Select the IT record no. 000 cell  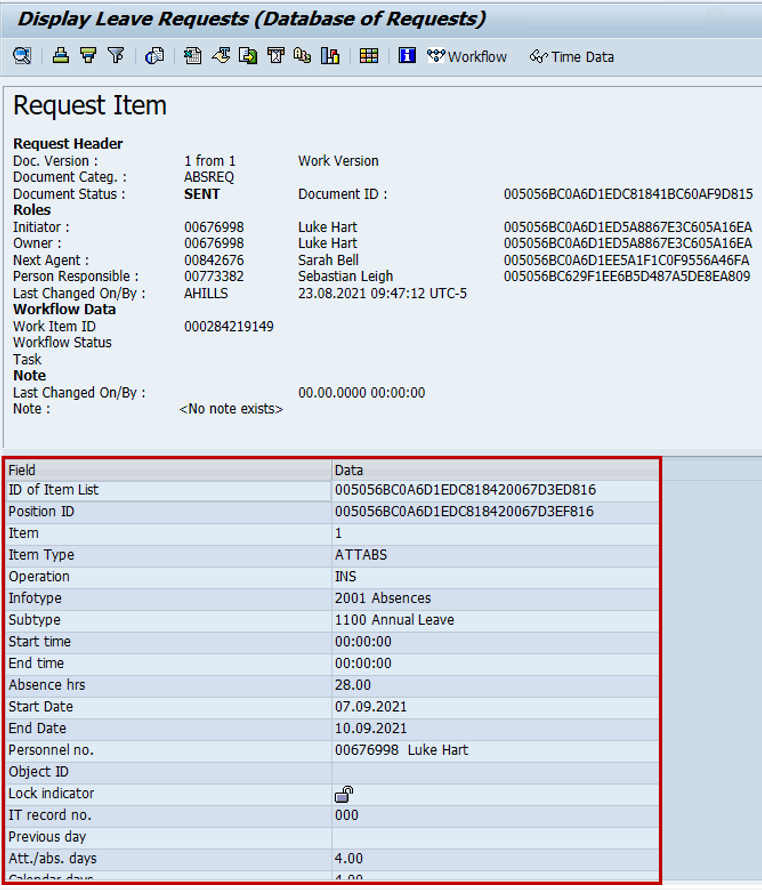click(x=495, y=815)
